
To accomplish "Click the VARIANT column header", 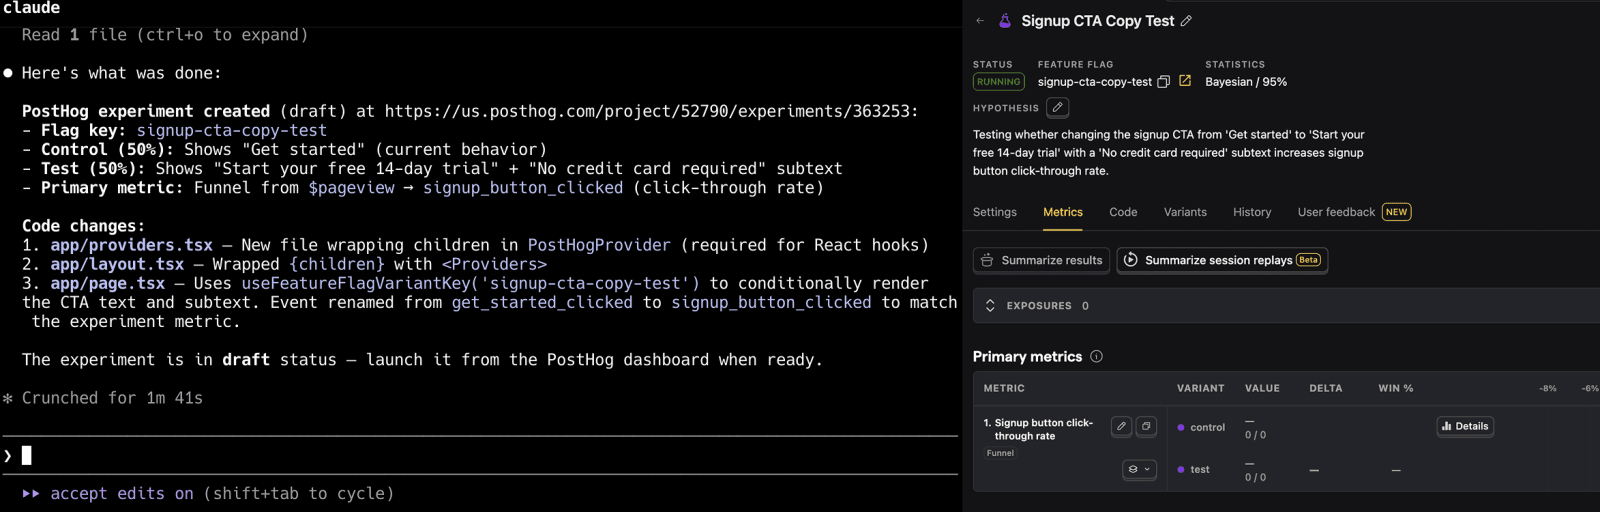I will tap(1200, 388).
